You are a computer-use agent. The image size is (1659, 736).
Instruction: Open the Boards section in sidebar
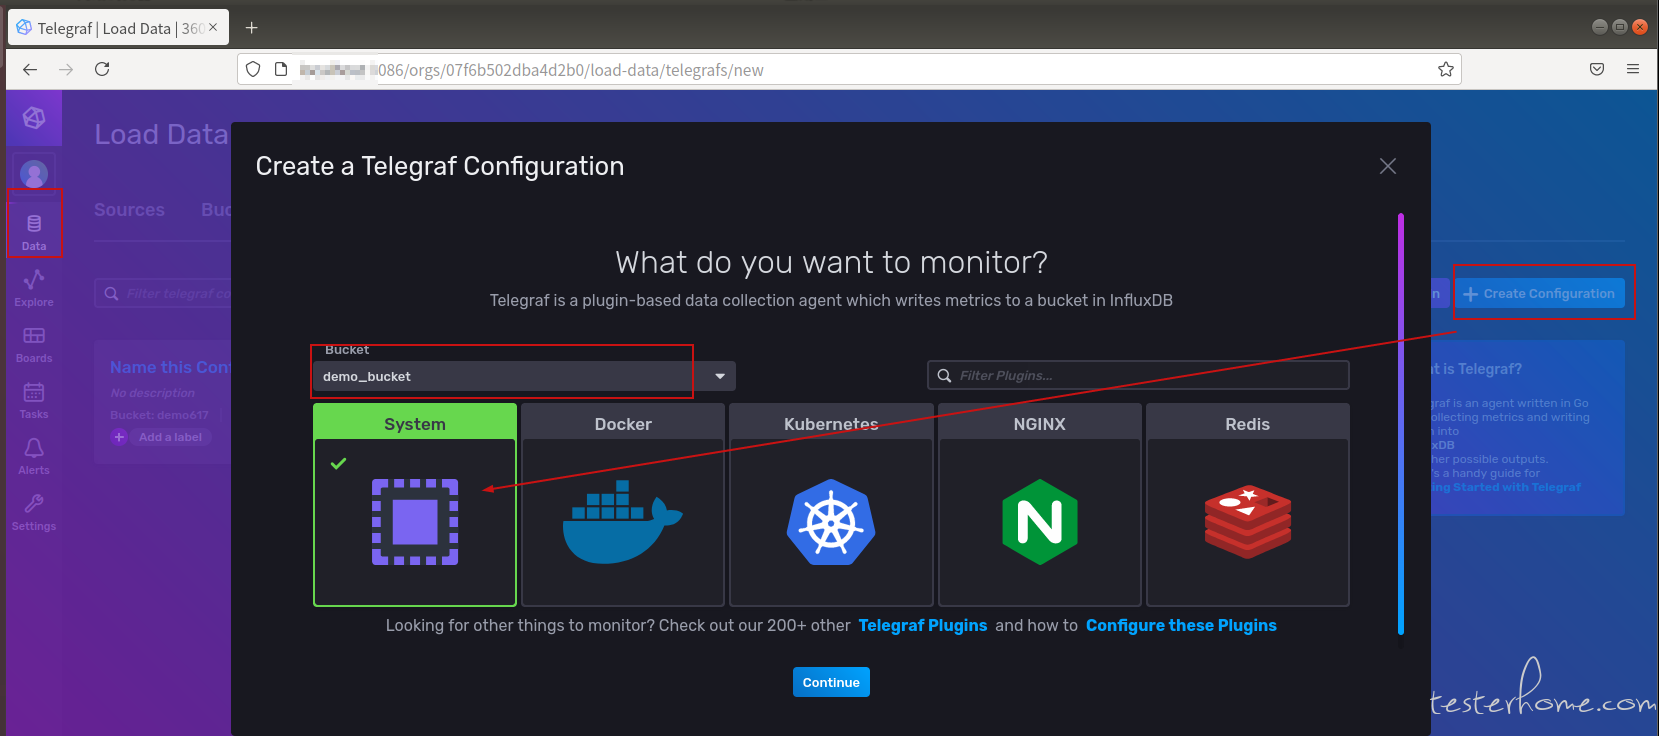(x=34, y=343)
